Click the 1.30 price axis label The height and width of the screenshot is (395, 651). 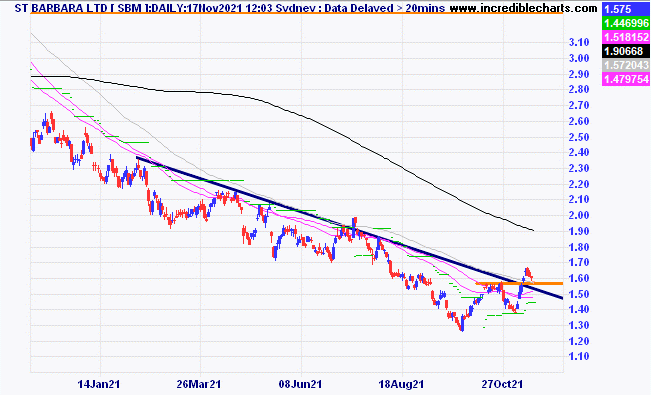tap(579, 325)
